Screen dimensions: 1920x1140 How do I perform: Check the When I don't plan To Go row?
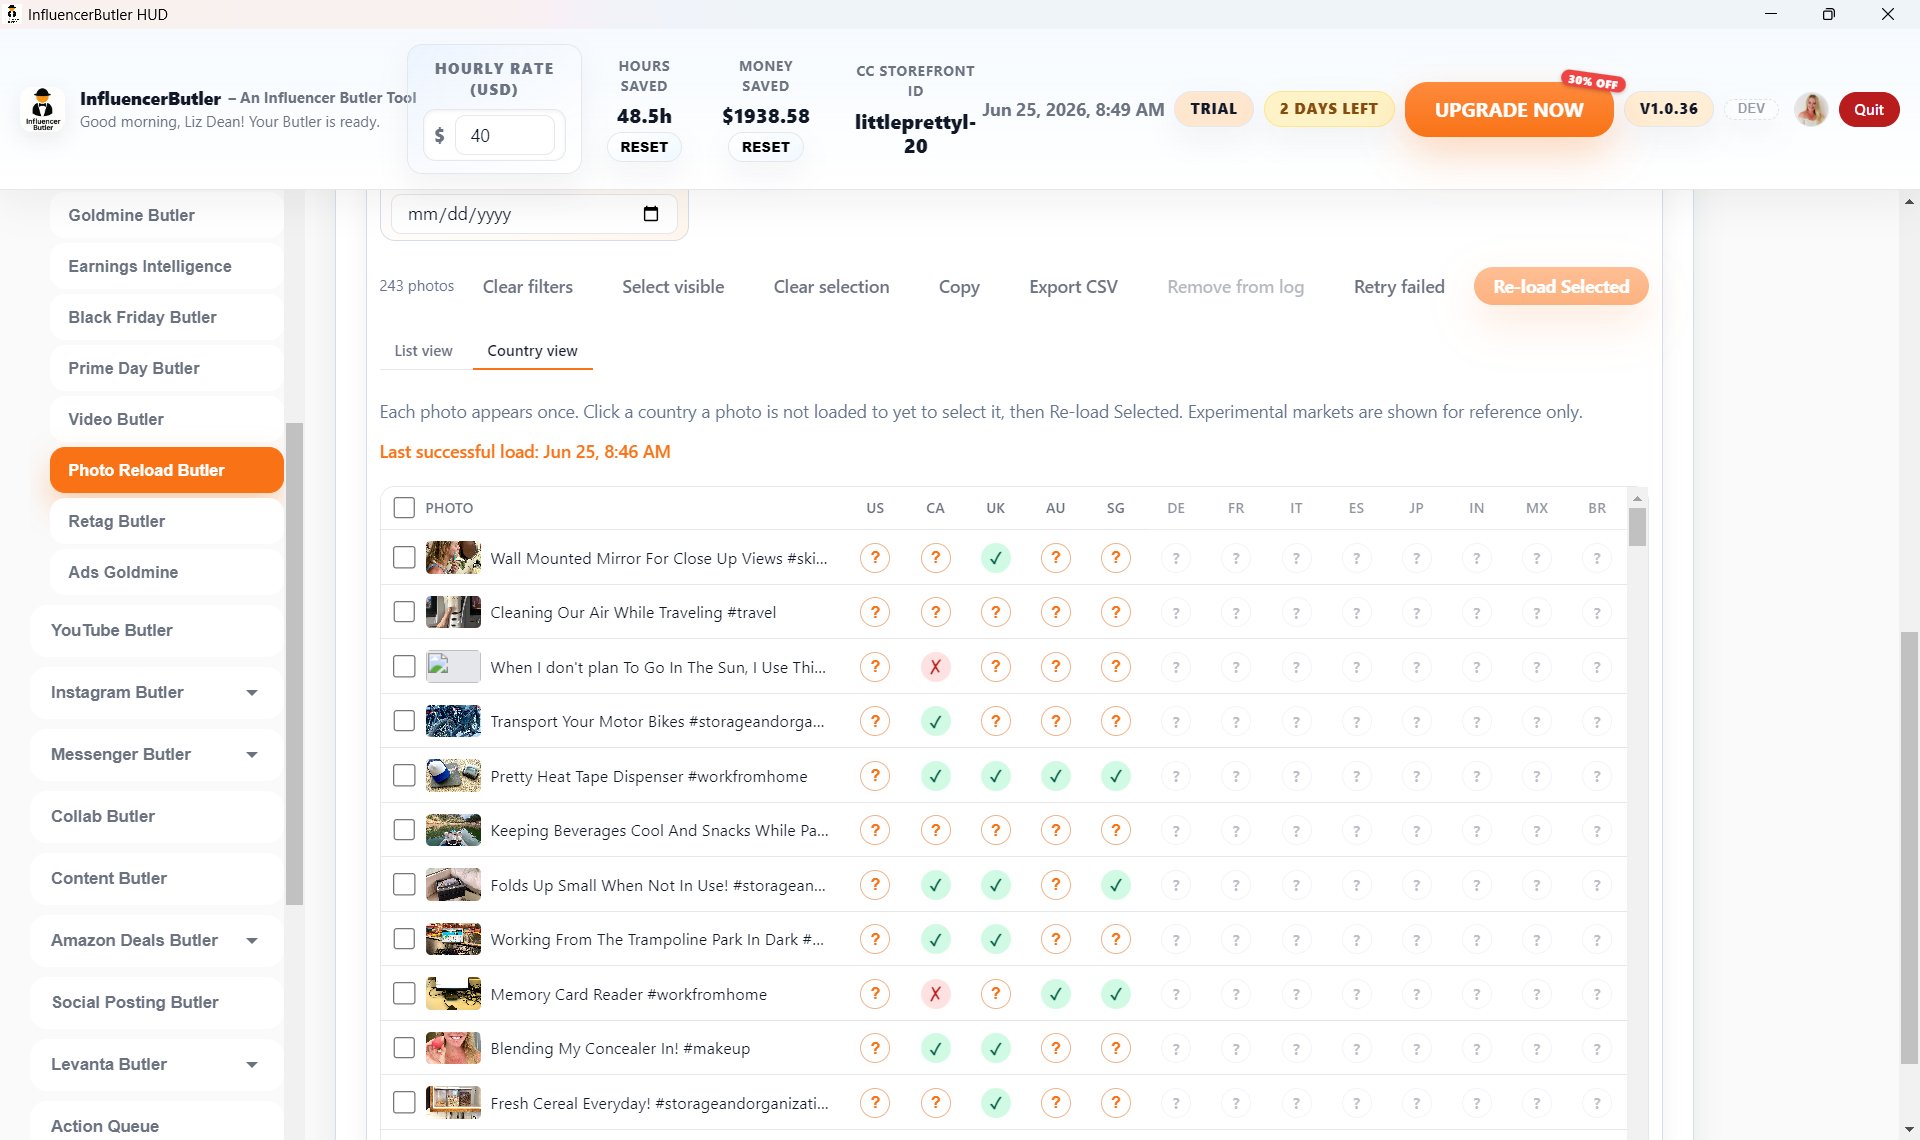[404, 667]
